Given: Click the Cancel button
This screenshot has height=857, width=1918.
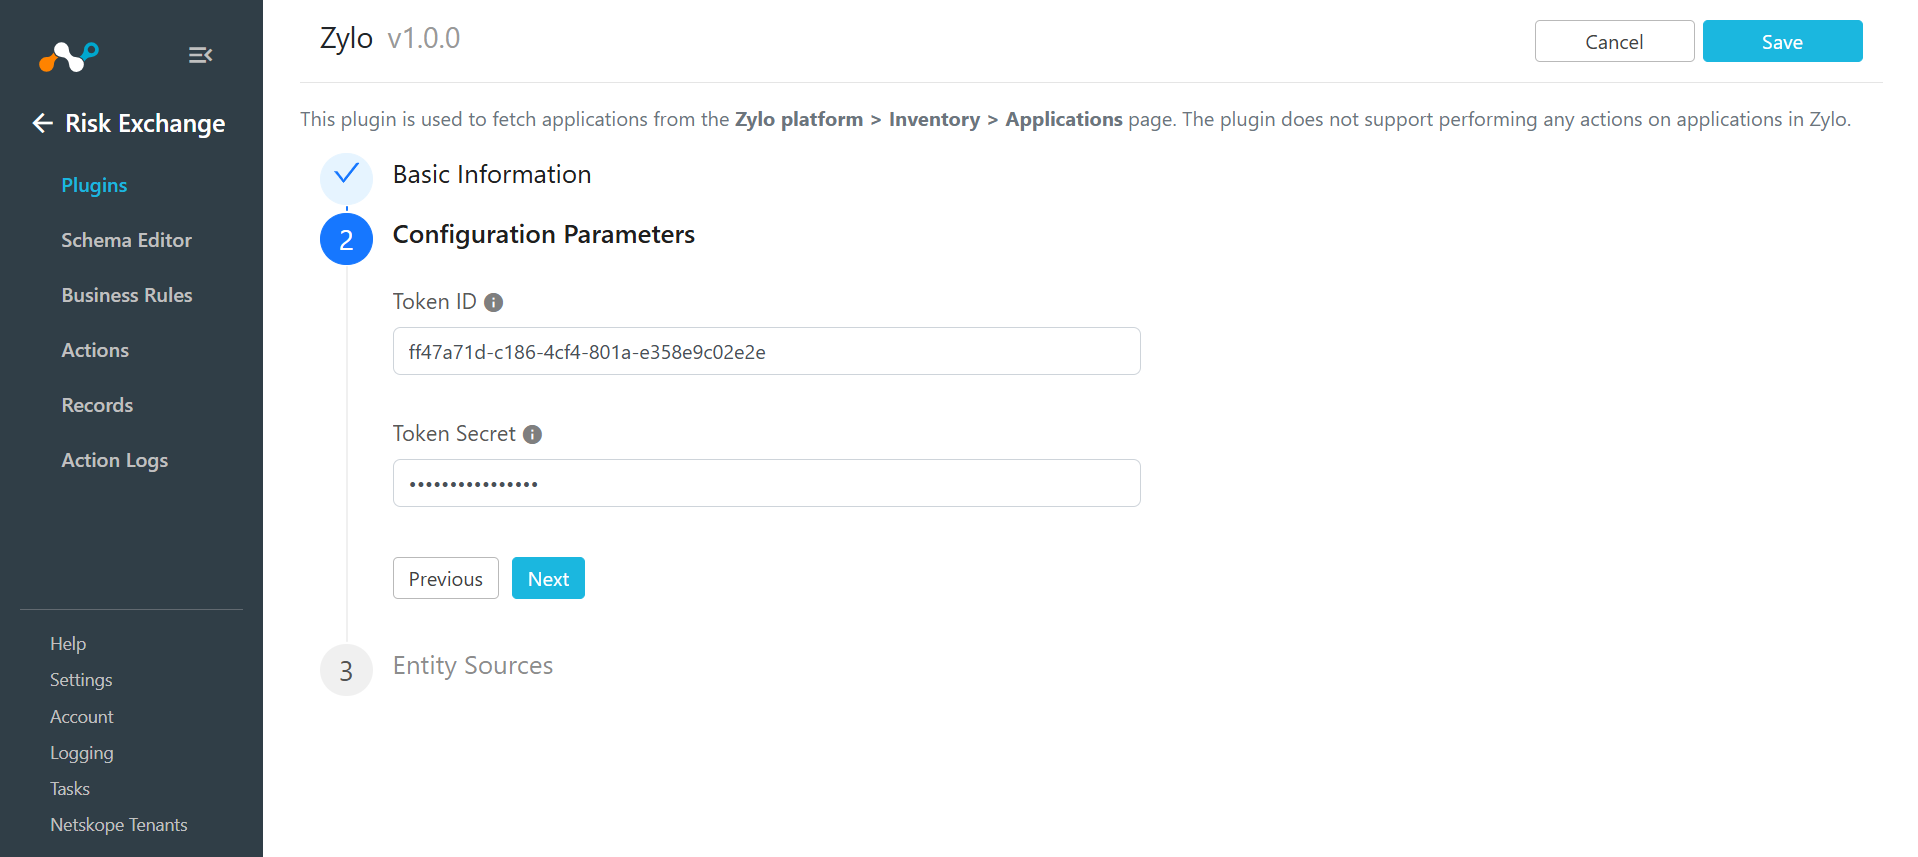Looking at the screenshot, I should (x=1614, y=41).
